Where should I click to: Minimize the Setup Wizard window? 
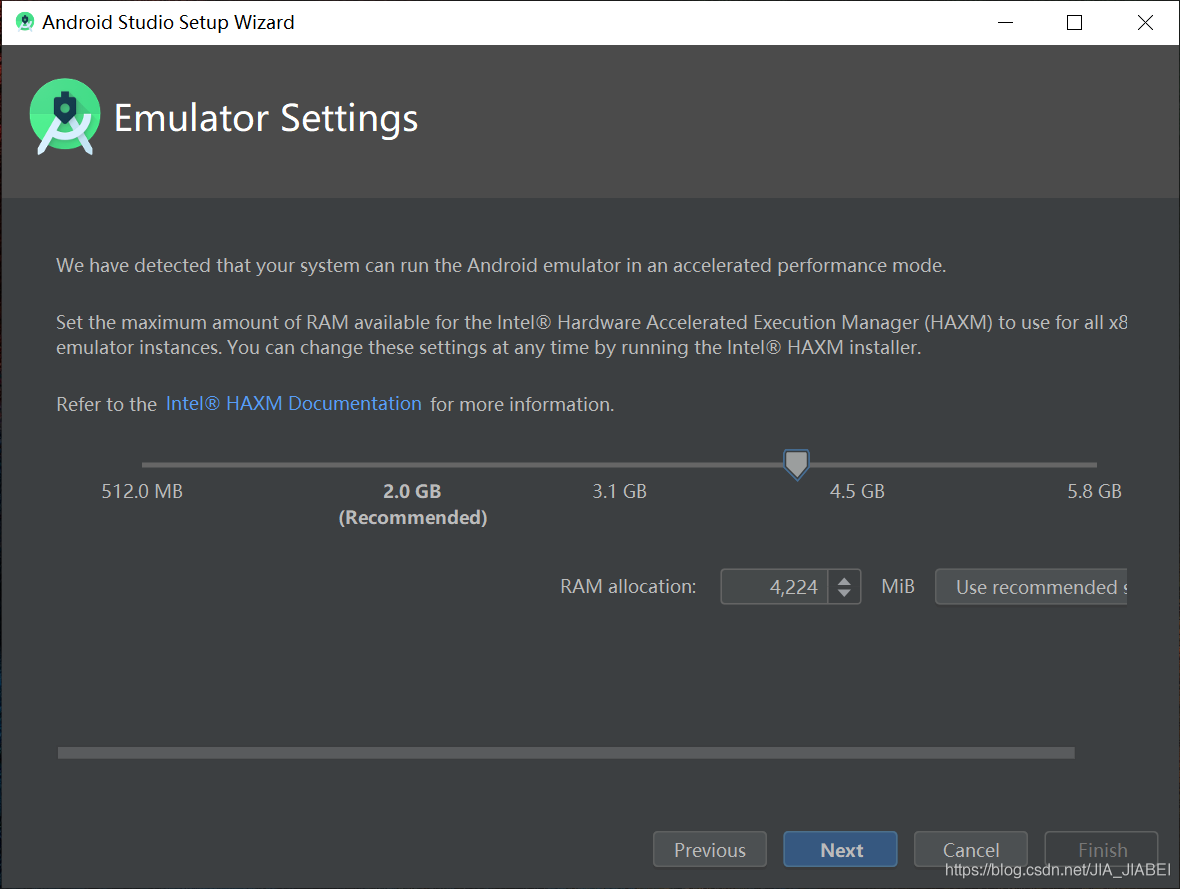pyautogui.click(x=1005, y=23)
